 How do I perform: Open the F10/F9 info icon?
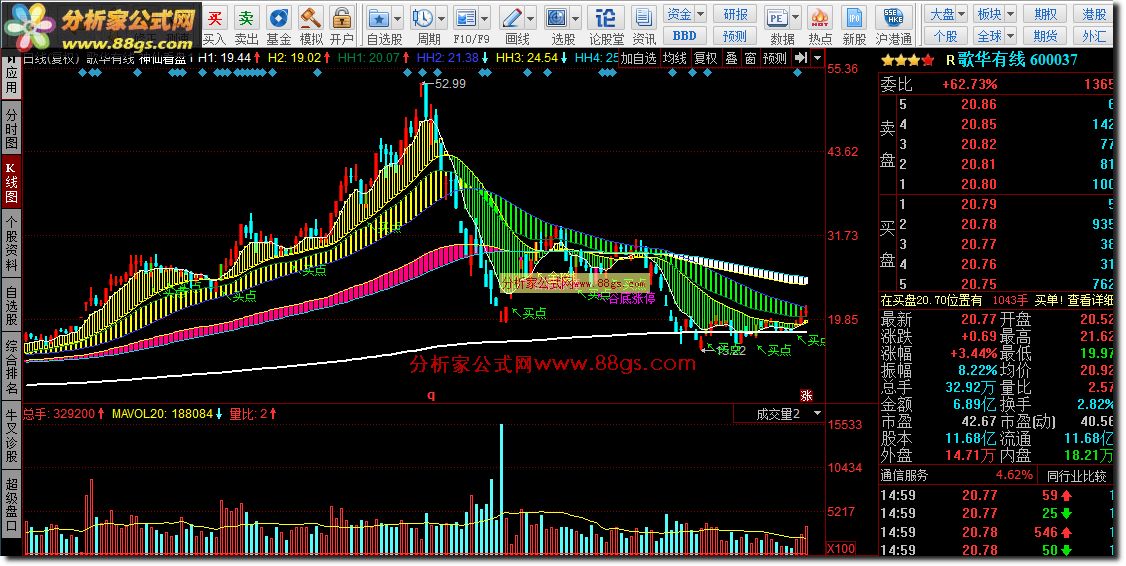coord(466,17)
